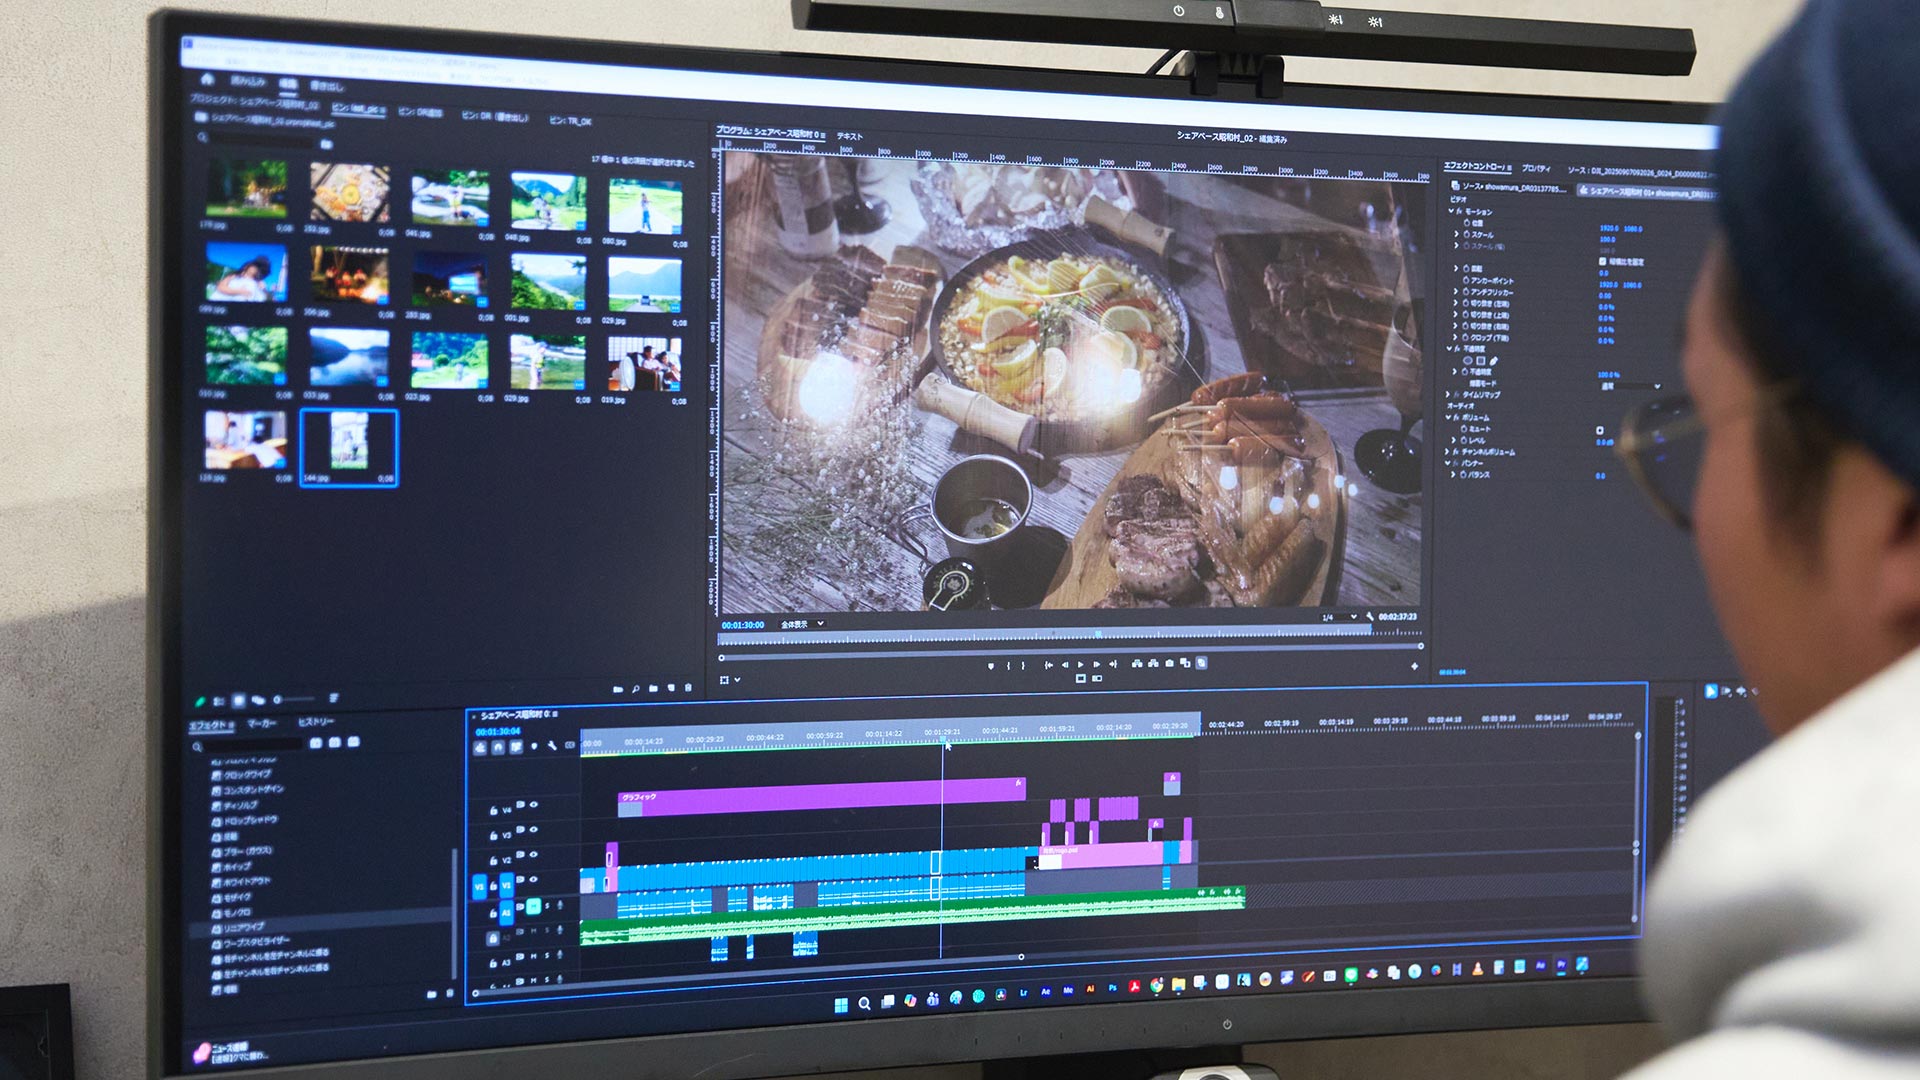This screenshot has width=1920, height=1080.
Task: Toggle Linked Selection in timeline header
Action: click(x=516, y=747)
